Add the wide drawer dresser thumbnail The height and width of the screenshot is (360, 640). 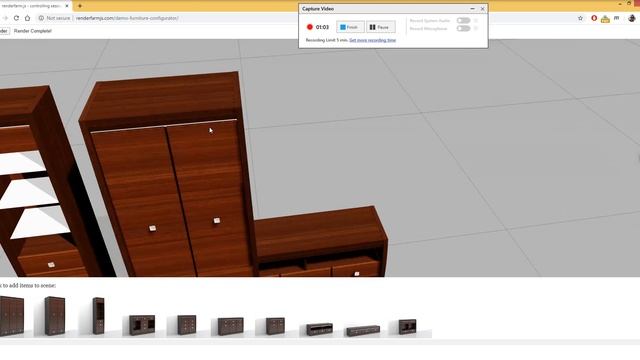click(231, 327)
